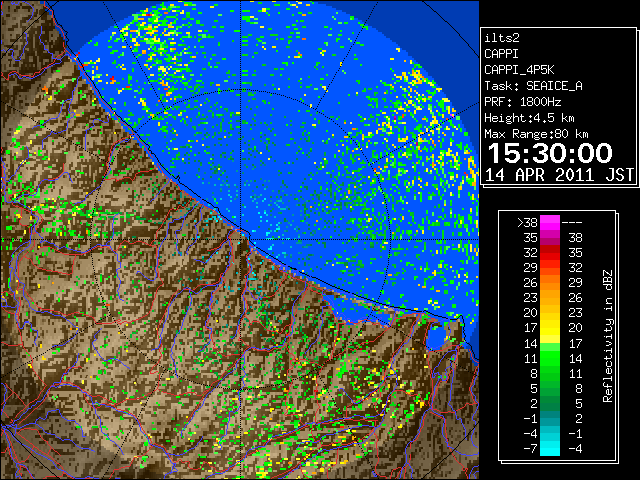Select the 'Task: SEAICE_A' line
Viewport: 640px width, 480px height.
(x=533, y=86)
